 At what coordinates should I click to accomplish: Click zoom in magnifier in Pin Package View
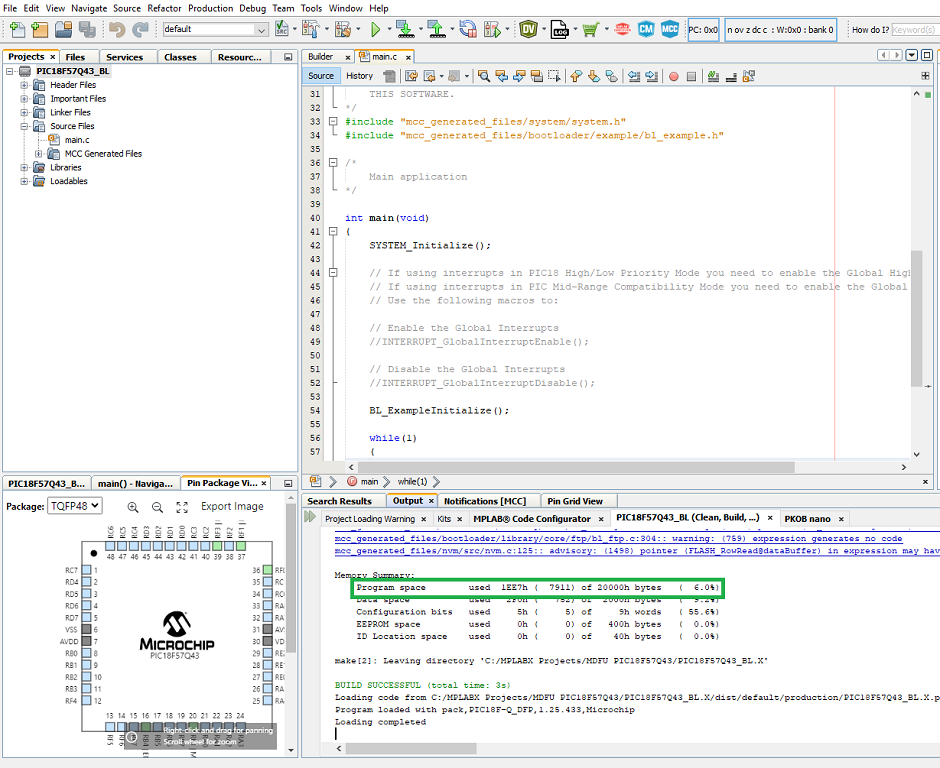(133, 507)
